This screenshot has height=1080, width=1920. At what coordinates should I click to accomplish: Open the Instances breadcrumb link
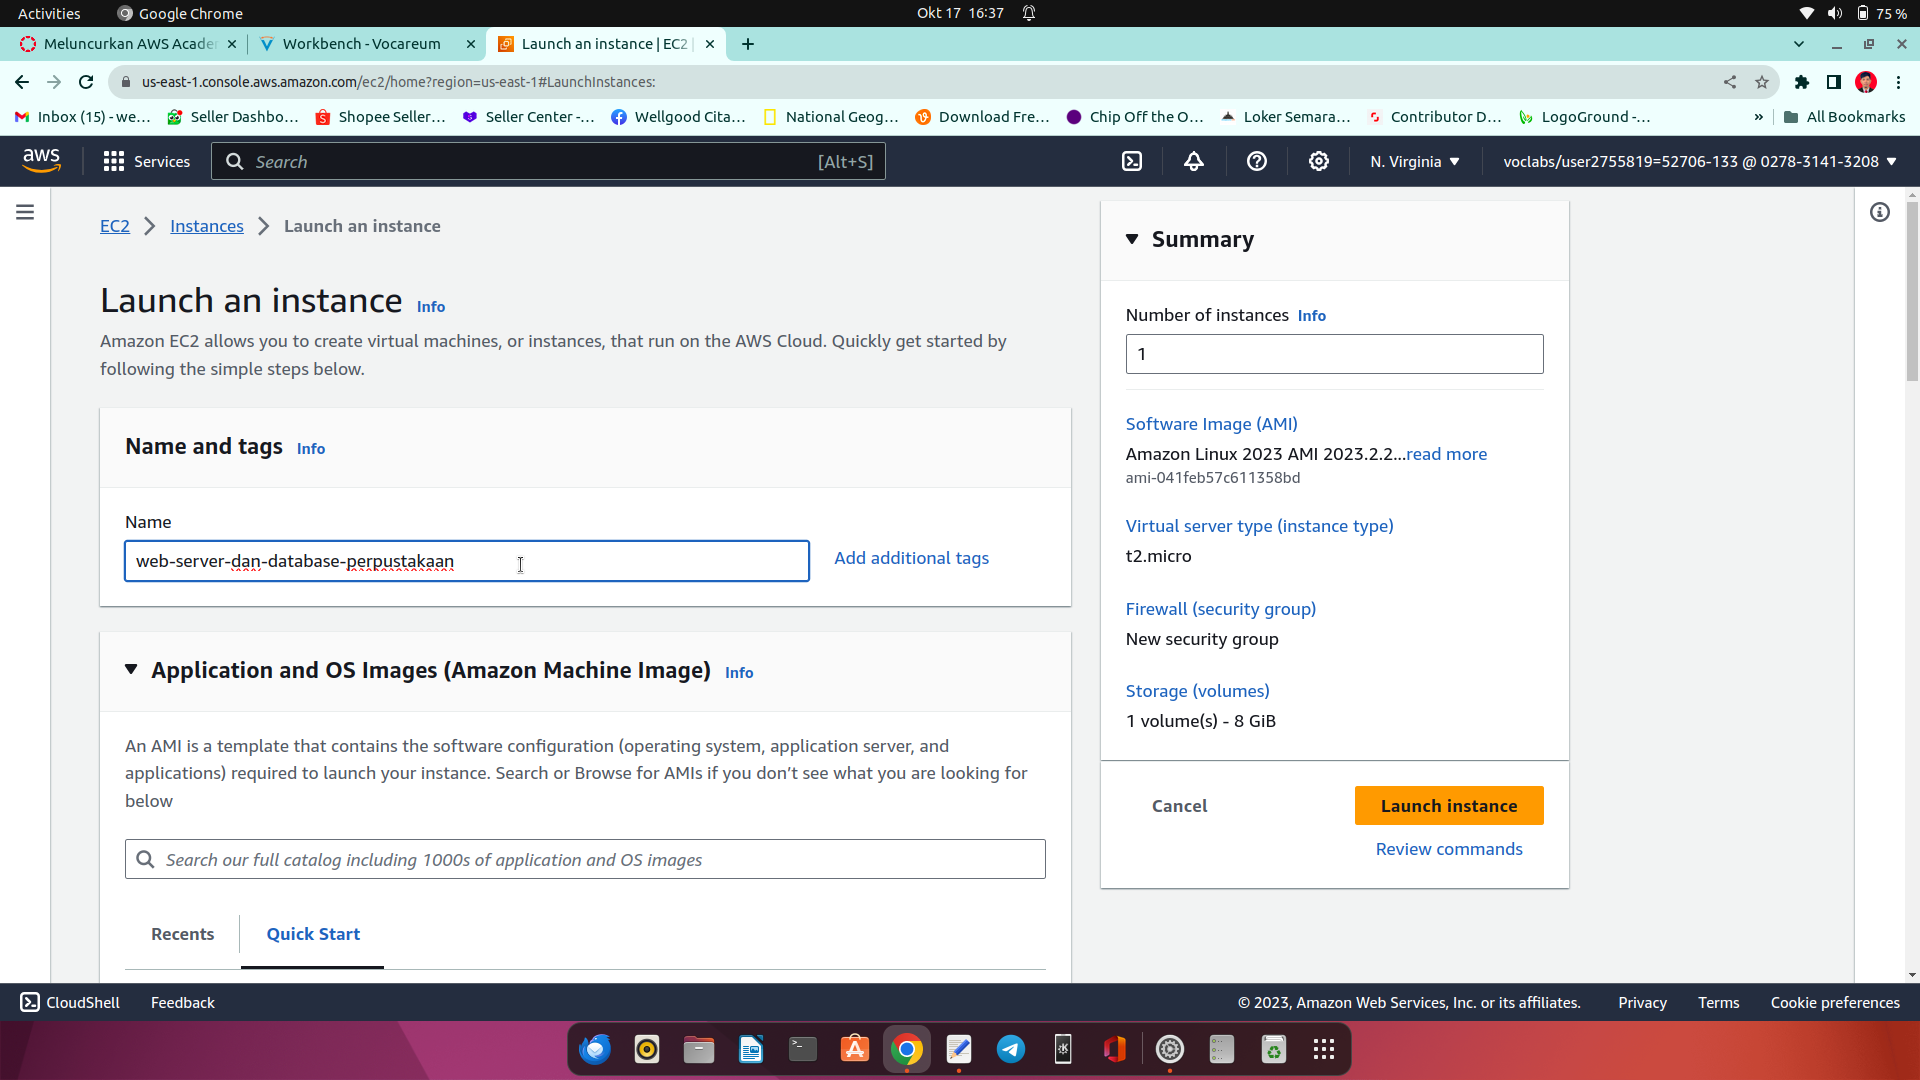coord(206,226)
